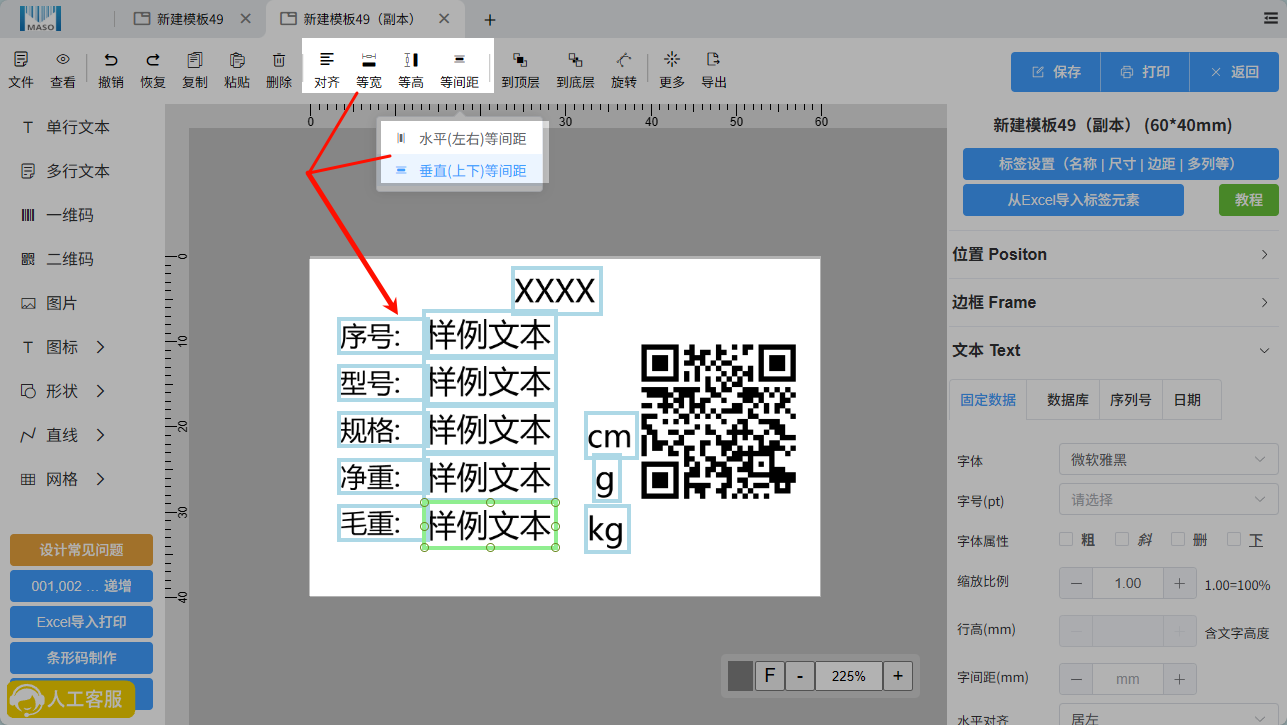Add a 图片 image element
This screenshot has width=1287, height=725.
tap(50, 303)
